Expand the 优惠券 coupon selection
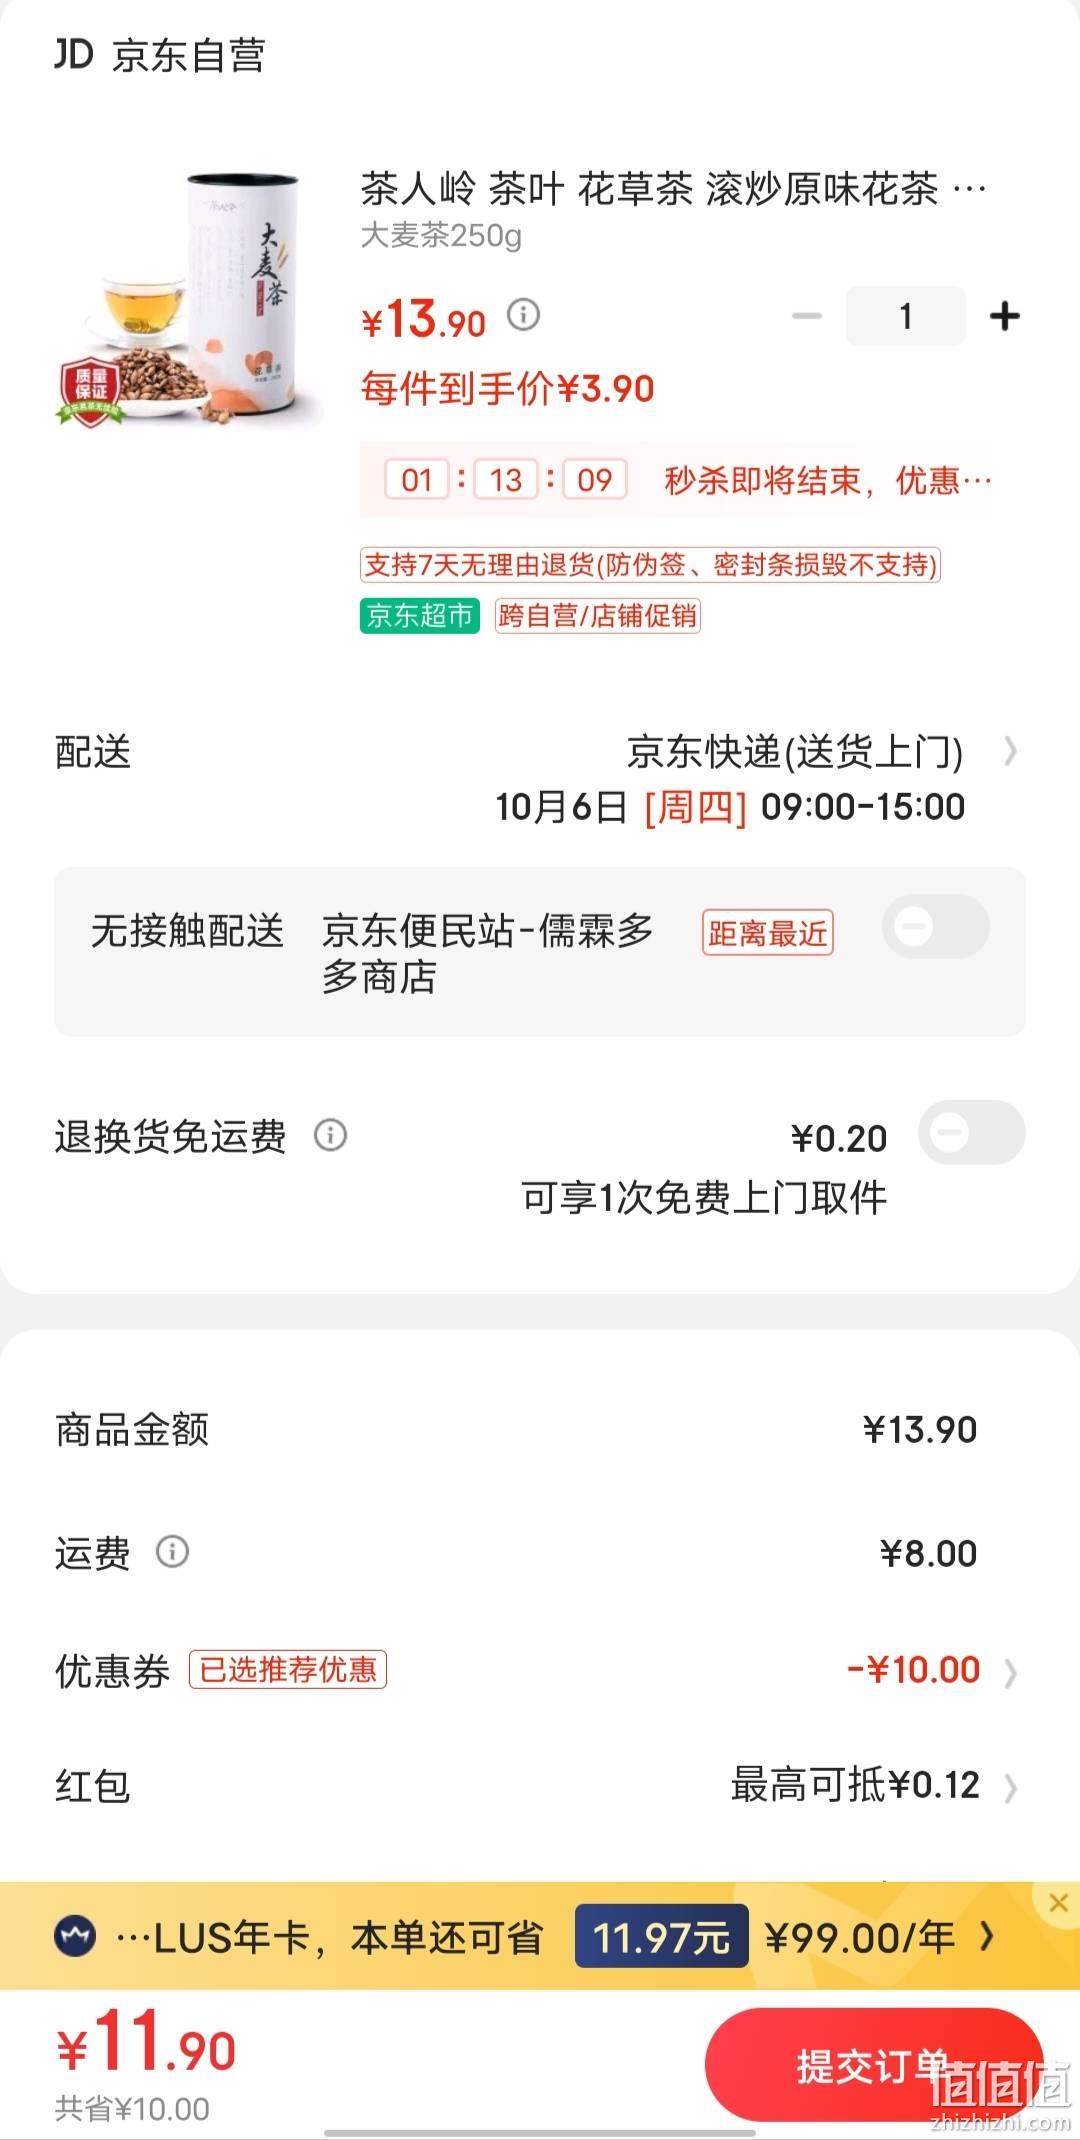This screenshot has width=1080, height=2140. coord(1010,1672)
